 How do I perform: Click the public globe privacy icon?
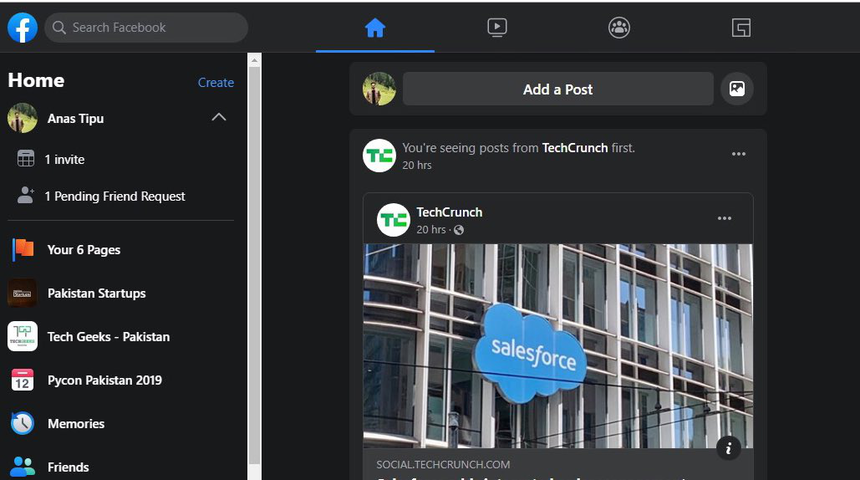coord(459,230)
